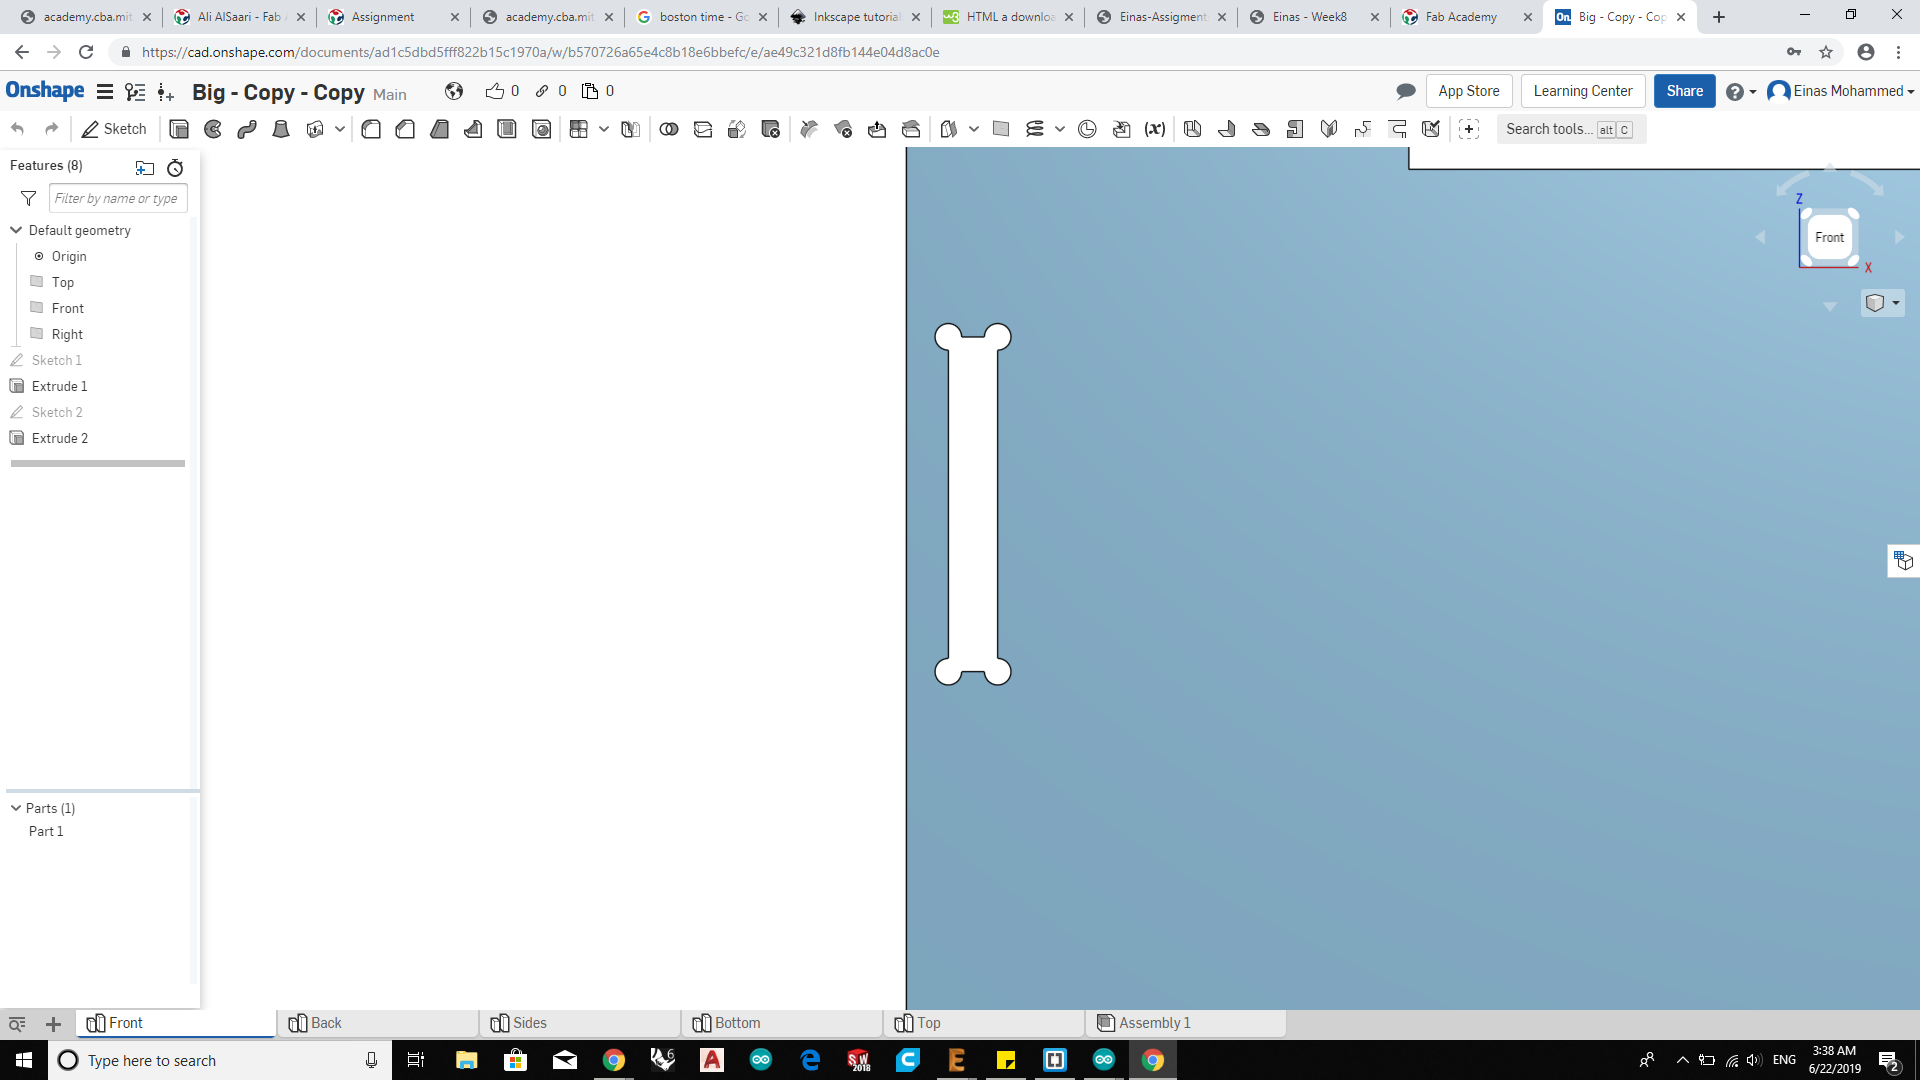This screenshot has width=1920, height=1080.
Task: Select the Boolean tool
Action: [669, 129]
